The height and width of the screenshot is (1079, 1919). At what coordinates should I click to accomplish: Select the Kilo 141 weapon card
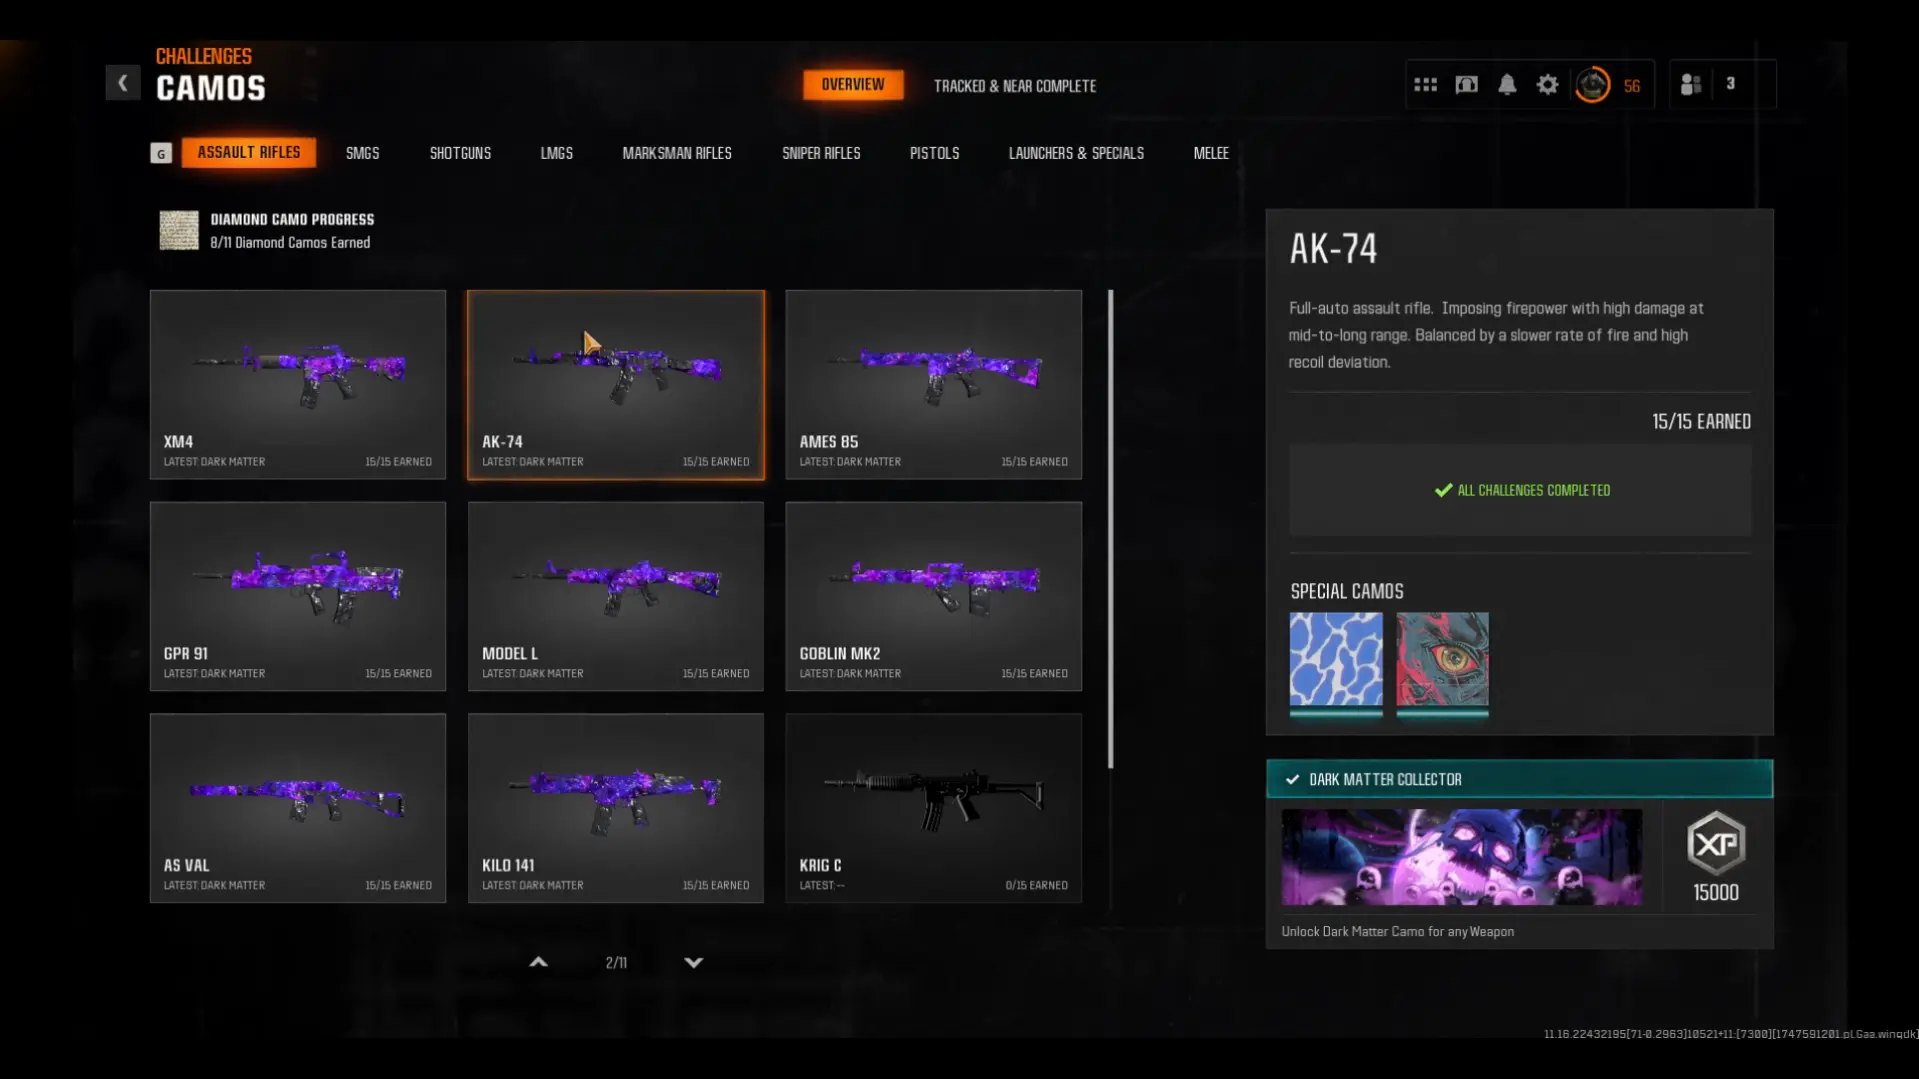[616, 808]
